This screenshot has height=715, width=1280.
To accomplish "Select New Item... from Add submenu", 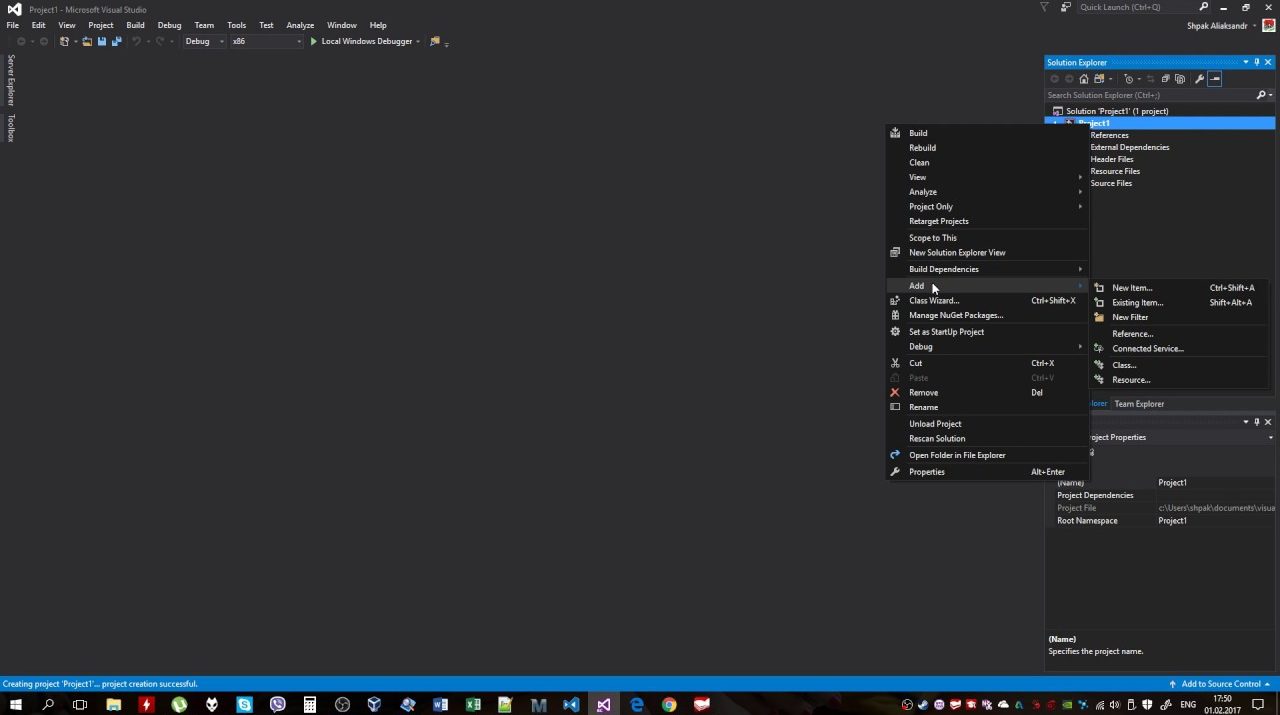I will pos(1132,288).
